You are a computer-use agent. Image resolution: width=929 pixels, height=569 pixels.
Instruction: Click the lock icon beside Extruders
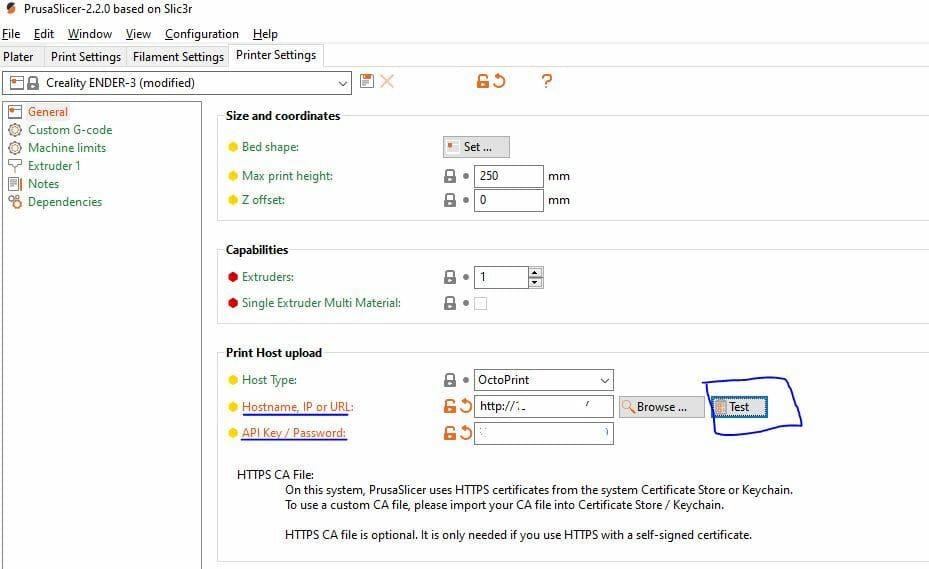[x=450, y=277]
